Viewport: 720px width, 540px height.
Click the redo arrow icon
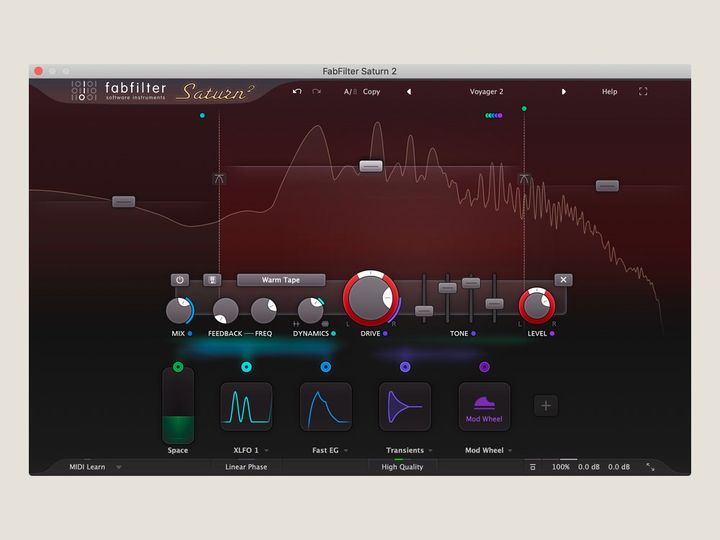pos(316,91)
